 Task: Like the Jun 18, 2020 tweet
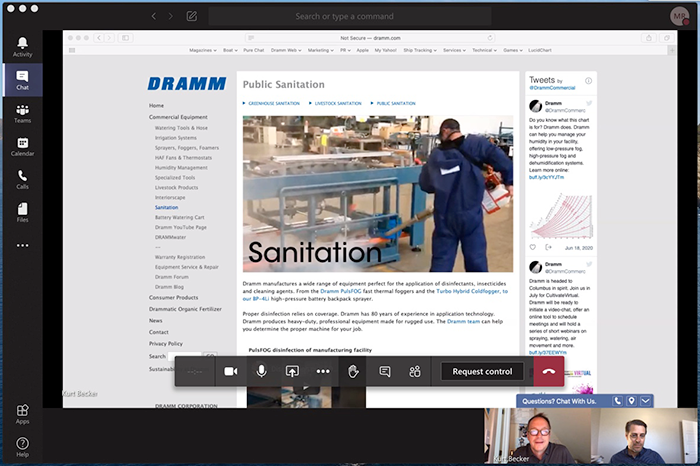pos(533,247)
